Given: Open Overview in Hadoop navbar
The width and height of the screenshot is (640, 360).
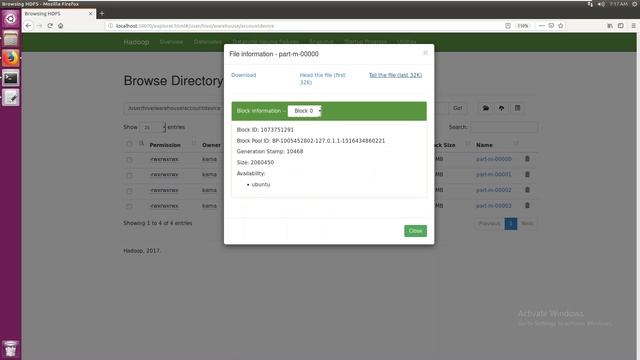Looking at the screenshot, I should point(171,42).
